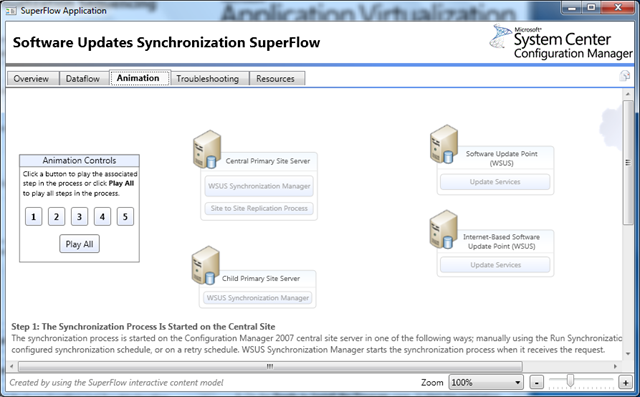Play animation step 5
The width and height of the screenshot is (640, 397).
coord(125,217)
